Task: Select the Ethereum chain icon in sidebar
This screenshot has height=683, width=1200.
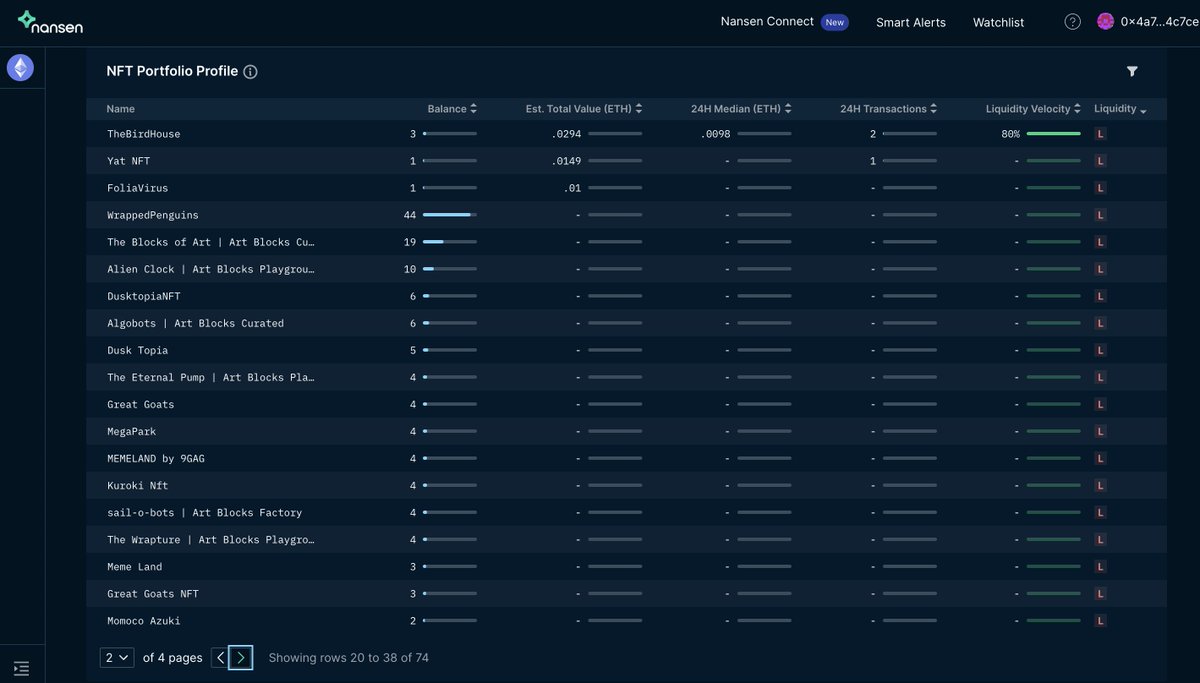Action: tap(21, 67)
